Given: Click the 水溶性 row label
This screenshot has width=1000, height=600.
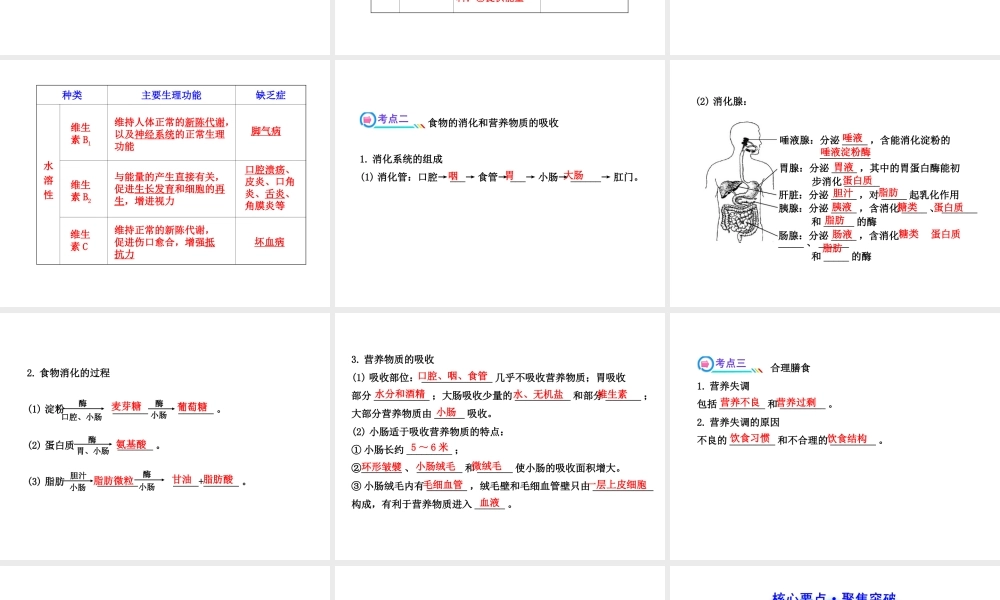Looking at the screenshot, I should [x=48, y=180].
